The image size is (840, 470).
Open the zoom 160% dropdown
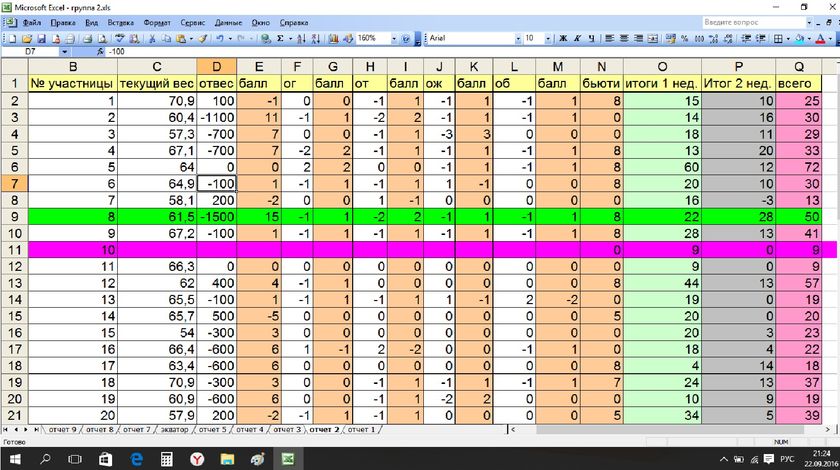coord(394,39)
